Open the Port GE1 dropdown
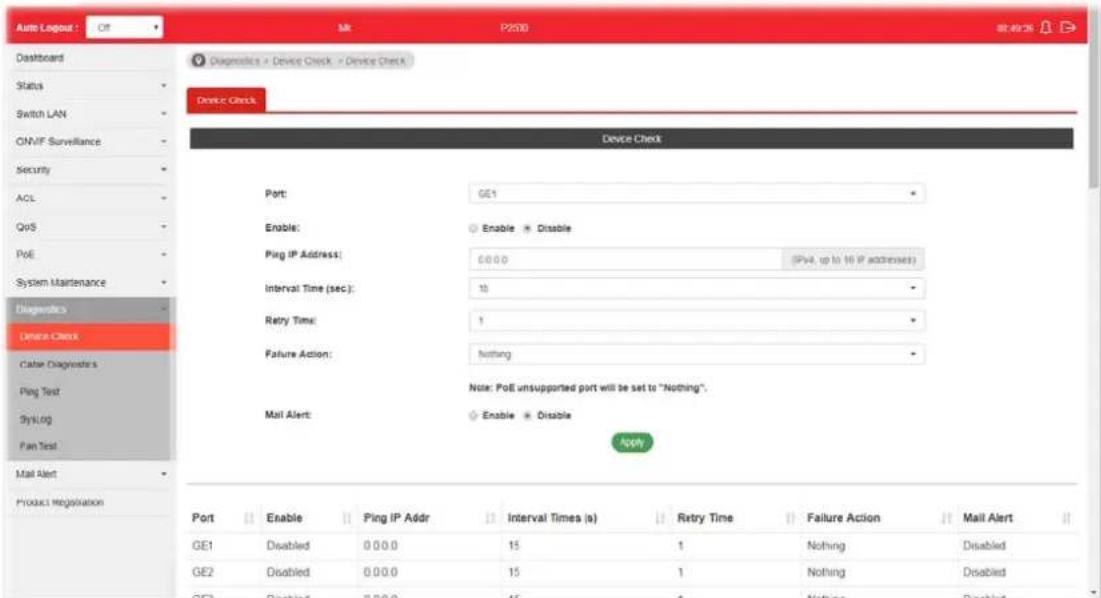Viewport: 1101px width, 598px height. (697, 194)
